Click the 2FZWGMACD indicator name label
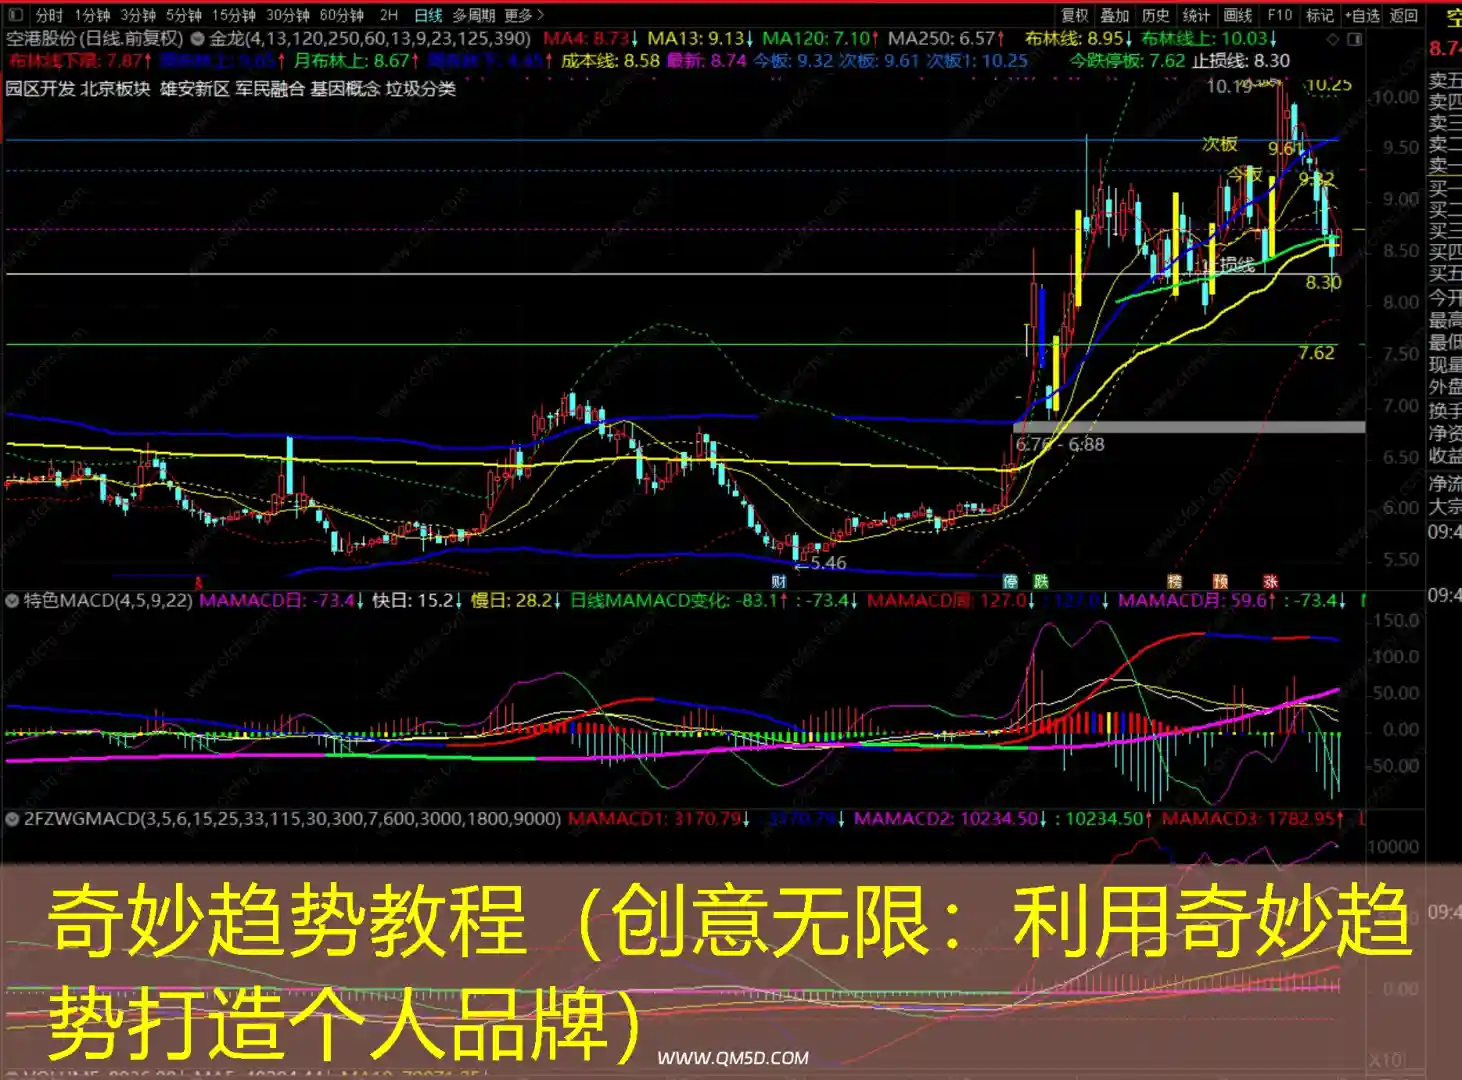1462x1080 pixels. click(x=292, y=818)
